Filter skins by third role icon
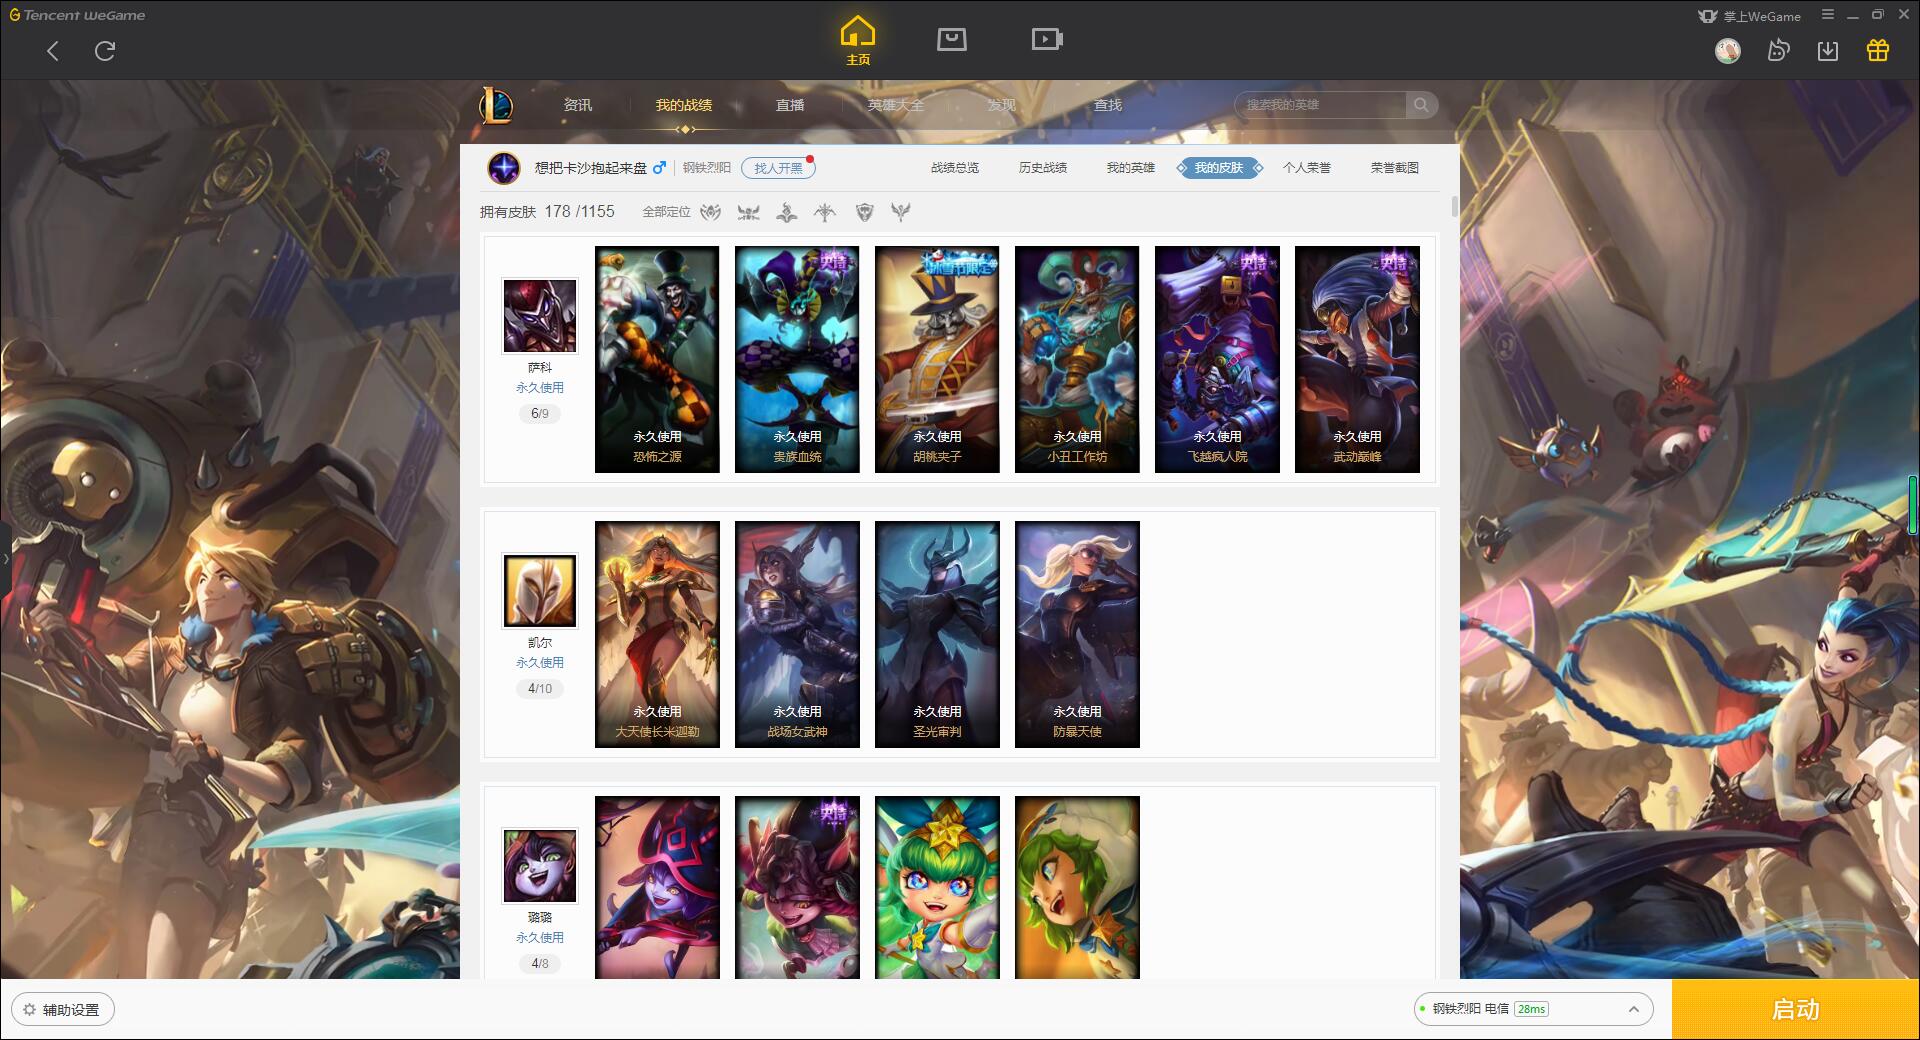1920x1040 pixels. click(787, 212)
